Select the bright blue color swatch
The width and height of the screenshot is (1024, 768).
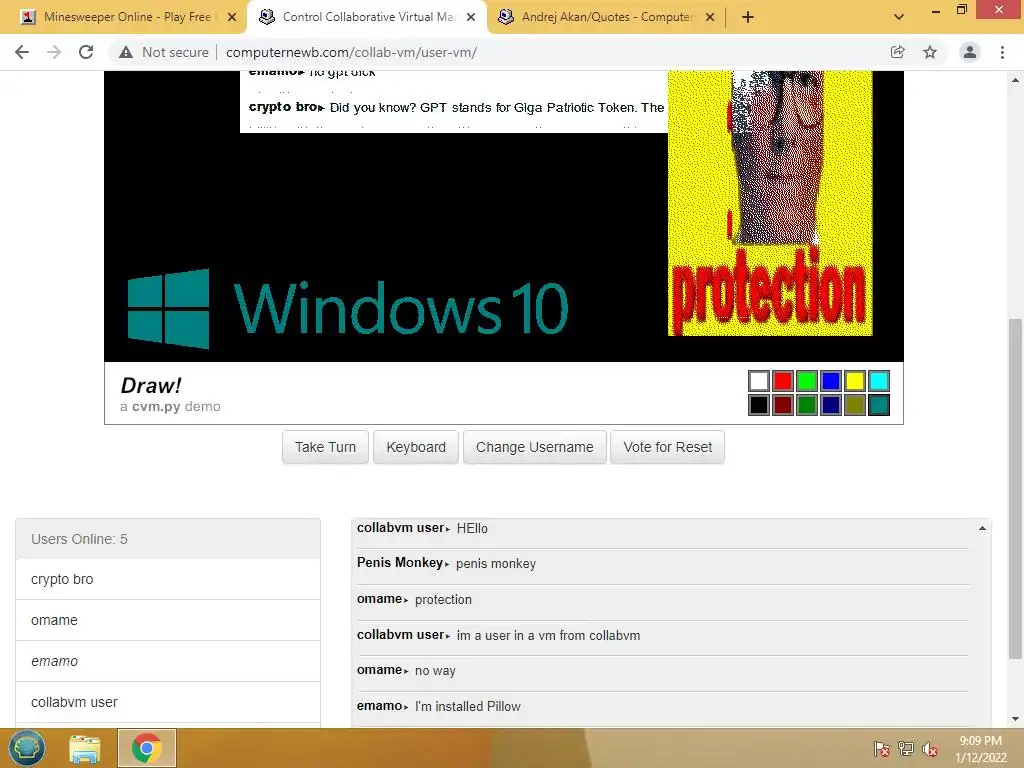pos(831,381)
